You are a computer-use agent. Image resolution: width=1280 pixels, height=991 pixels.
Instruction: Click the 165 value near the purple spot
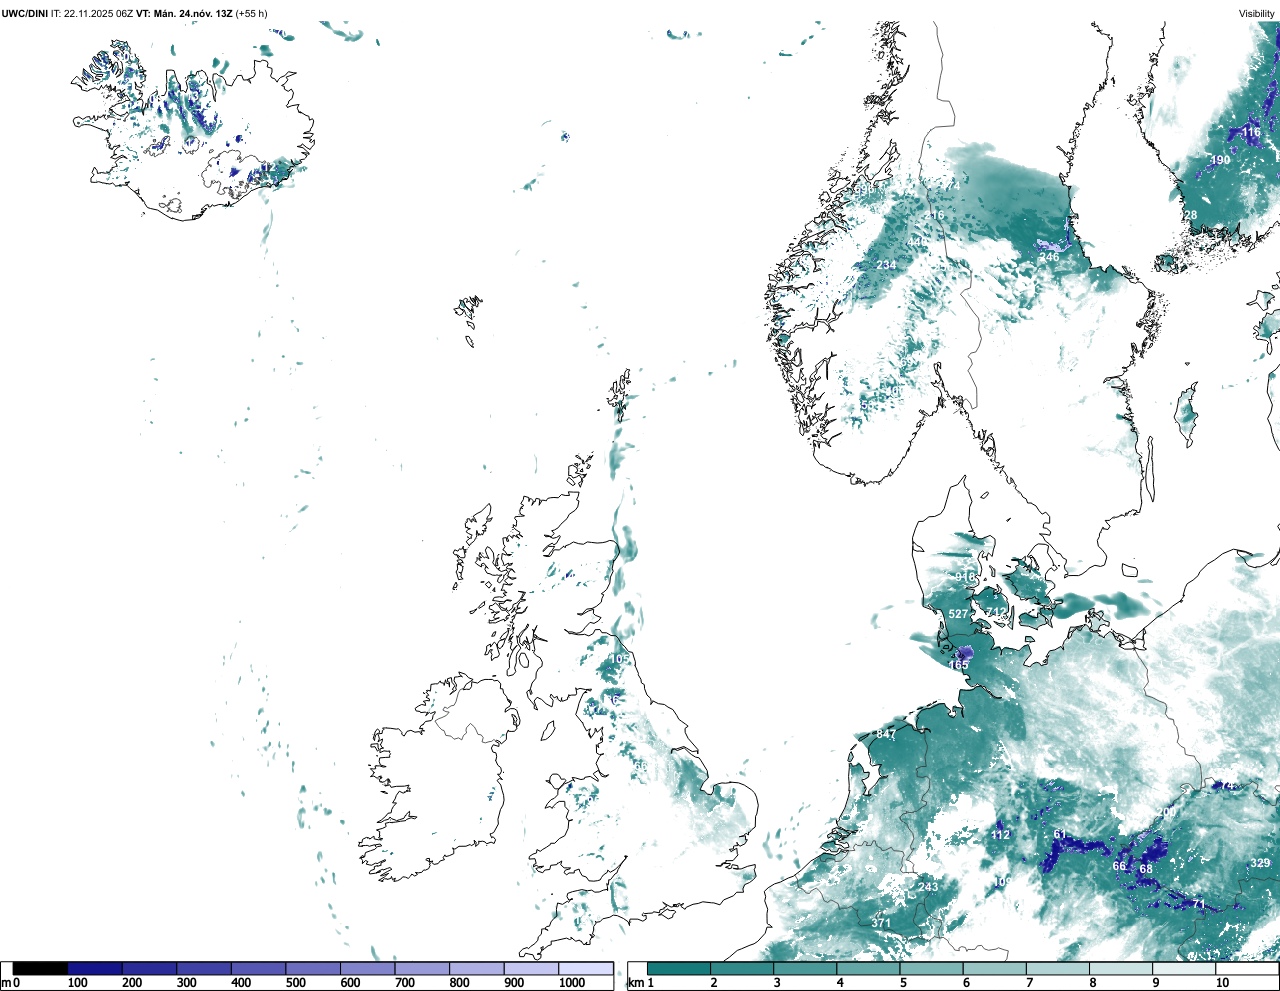pyautogui.click(x=958, y=665)
